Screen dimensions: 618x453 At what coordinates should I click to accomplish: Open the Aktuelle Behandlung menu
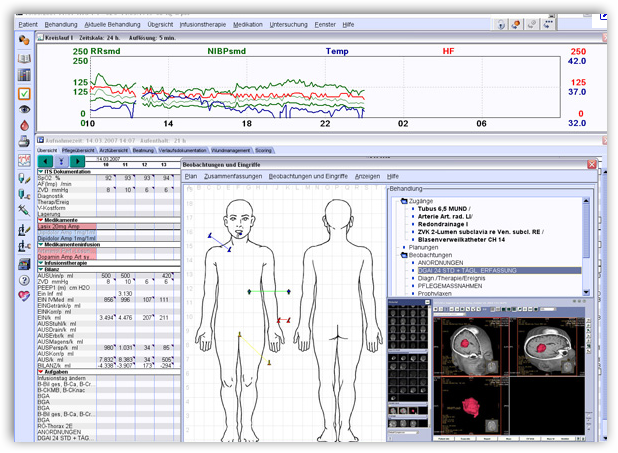pos(112,24)
